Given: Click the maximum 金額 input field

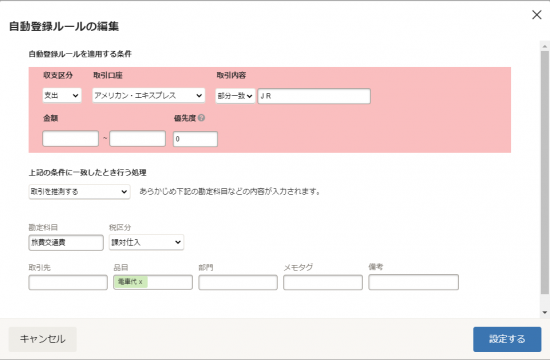Looking at the screenshot, I should (x=138, y=139).
